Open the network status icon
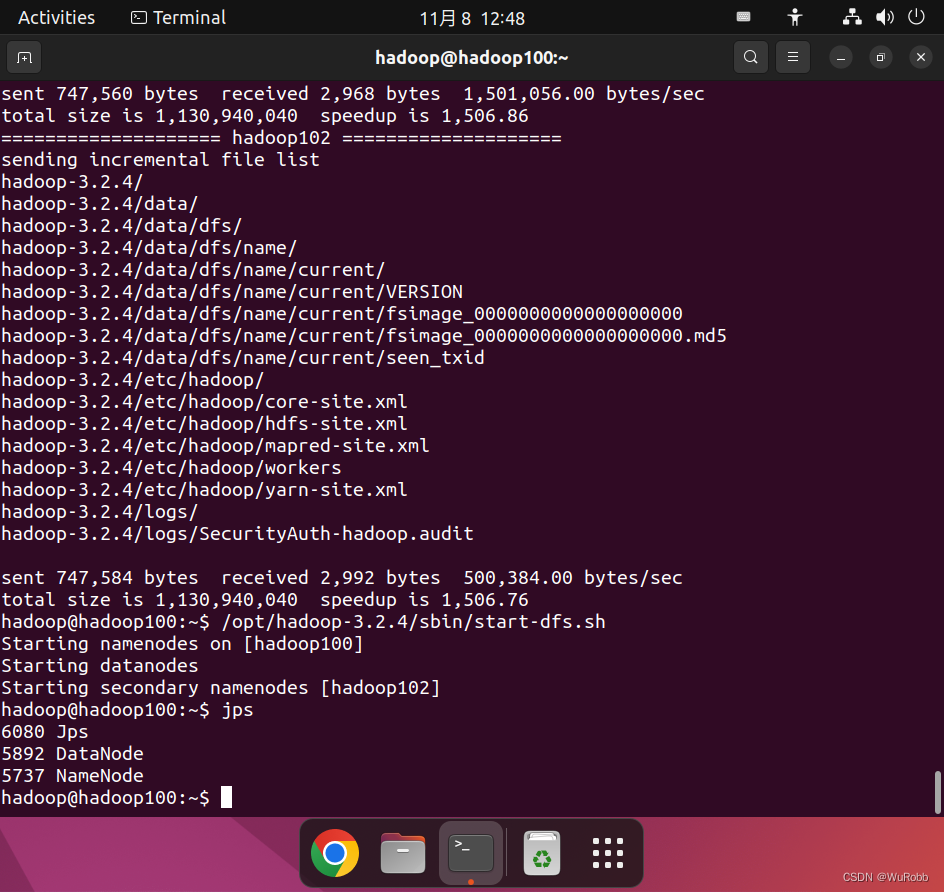Screen dimensions: 944x892 (852, 17)
